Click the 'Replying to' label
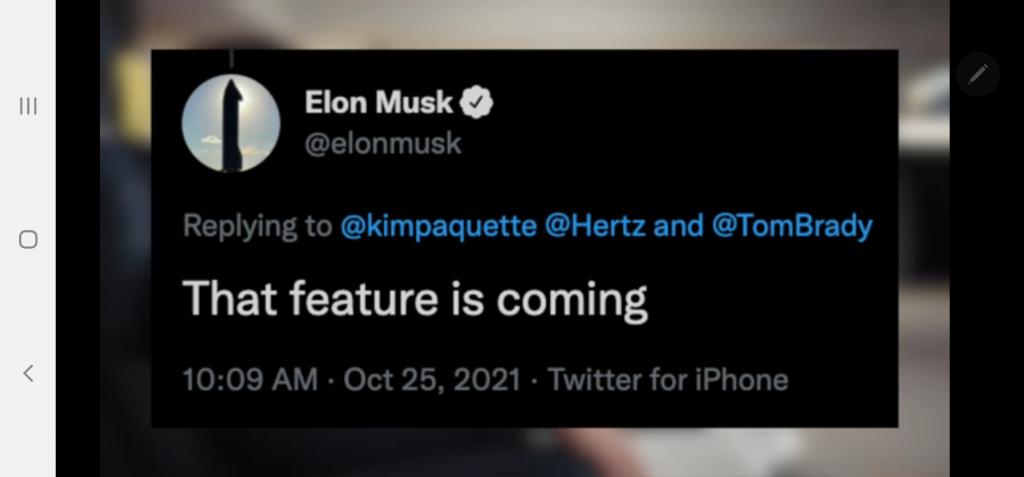This screenshot has height=477, width=1024. pos(257,227)
